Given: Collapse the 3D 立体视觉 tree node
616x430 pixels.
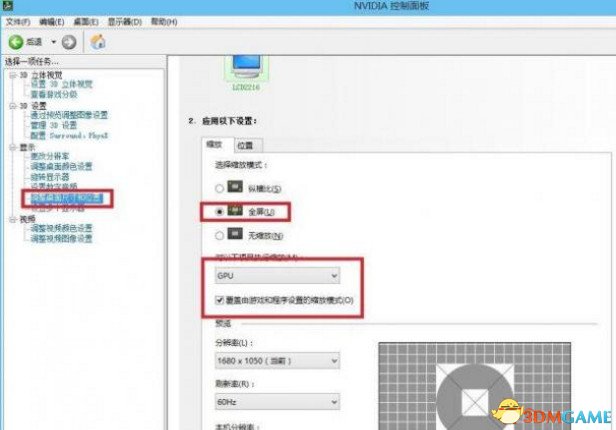Looking at the screenshot, I should (13, 75).
